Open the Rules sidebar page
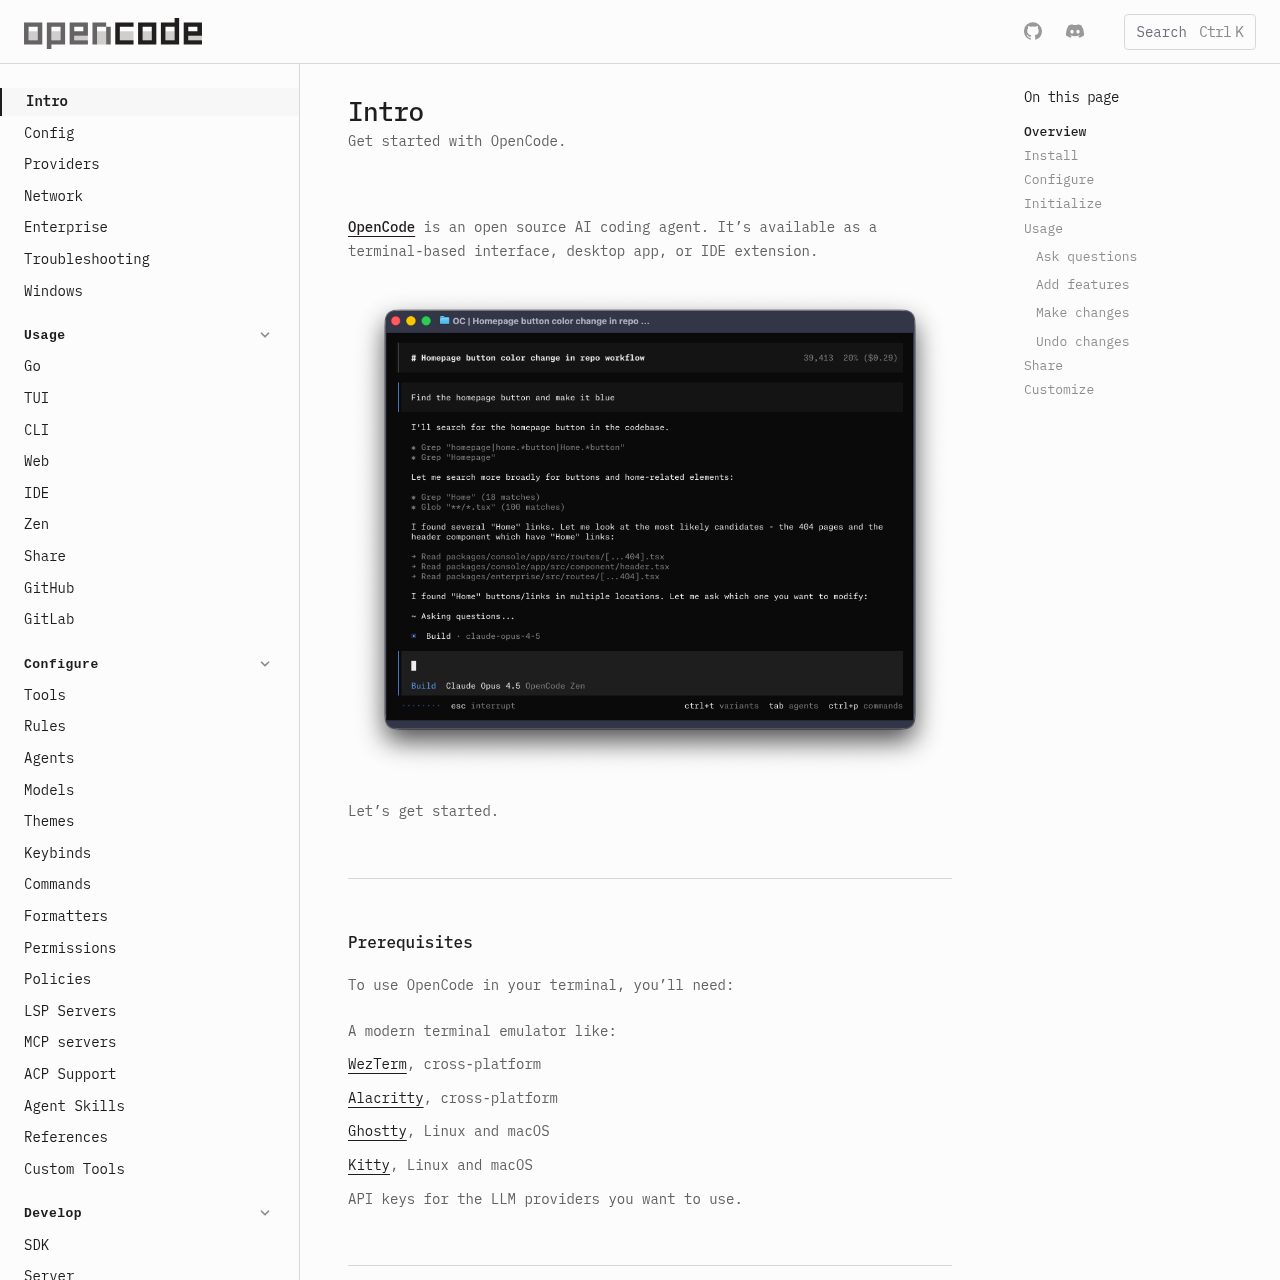1280x1280 pixels. pos(45,726)
